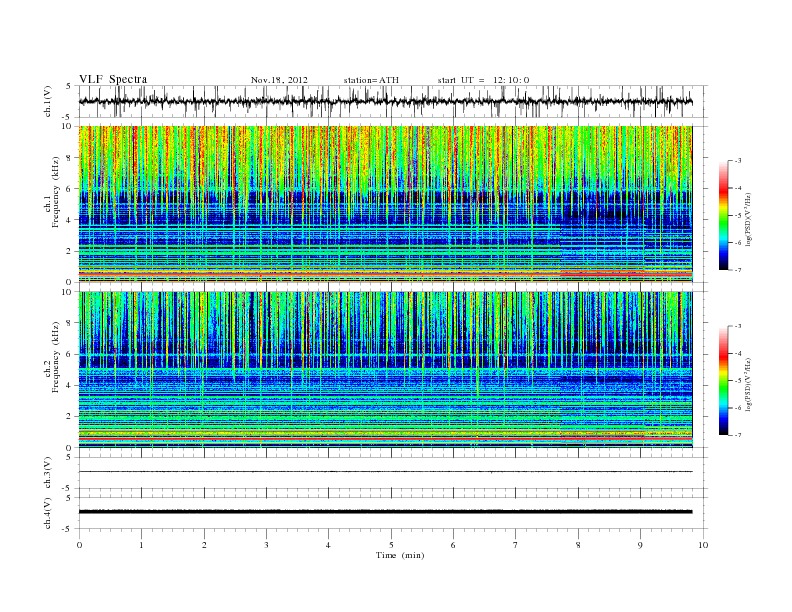Screen dimensions: 792x612
Task: Click time axis tick label "2"
Action: (204, 545)
